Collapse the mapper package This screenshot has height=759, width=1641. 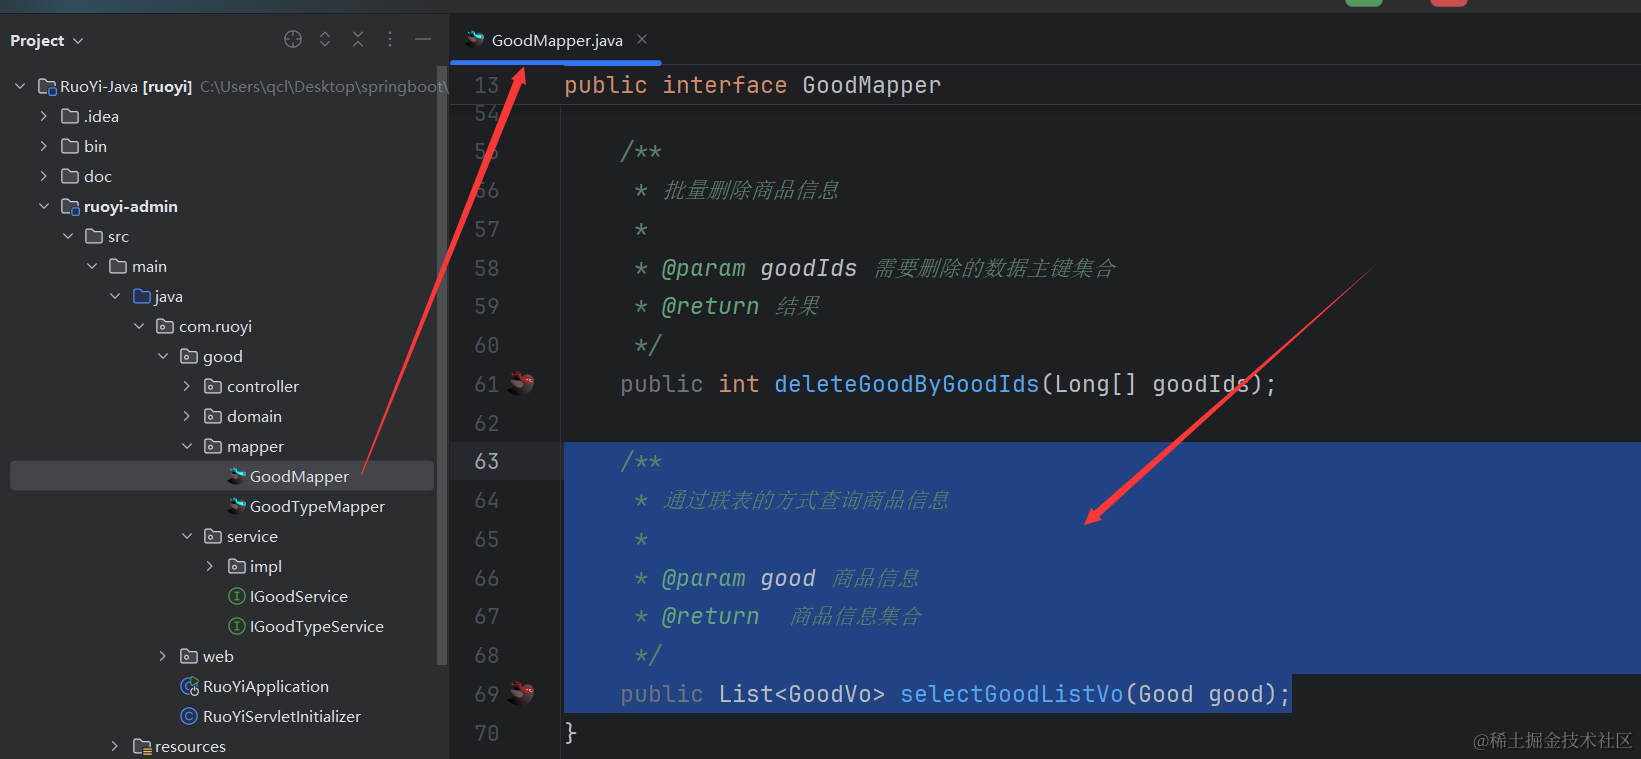[x=187, y=446]
